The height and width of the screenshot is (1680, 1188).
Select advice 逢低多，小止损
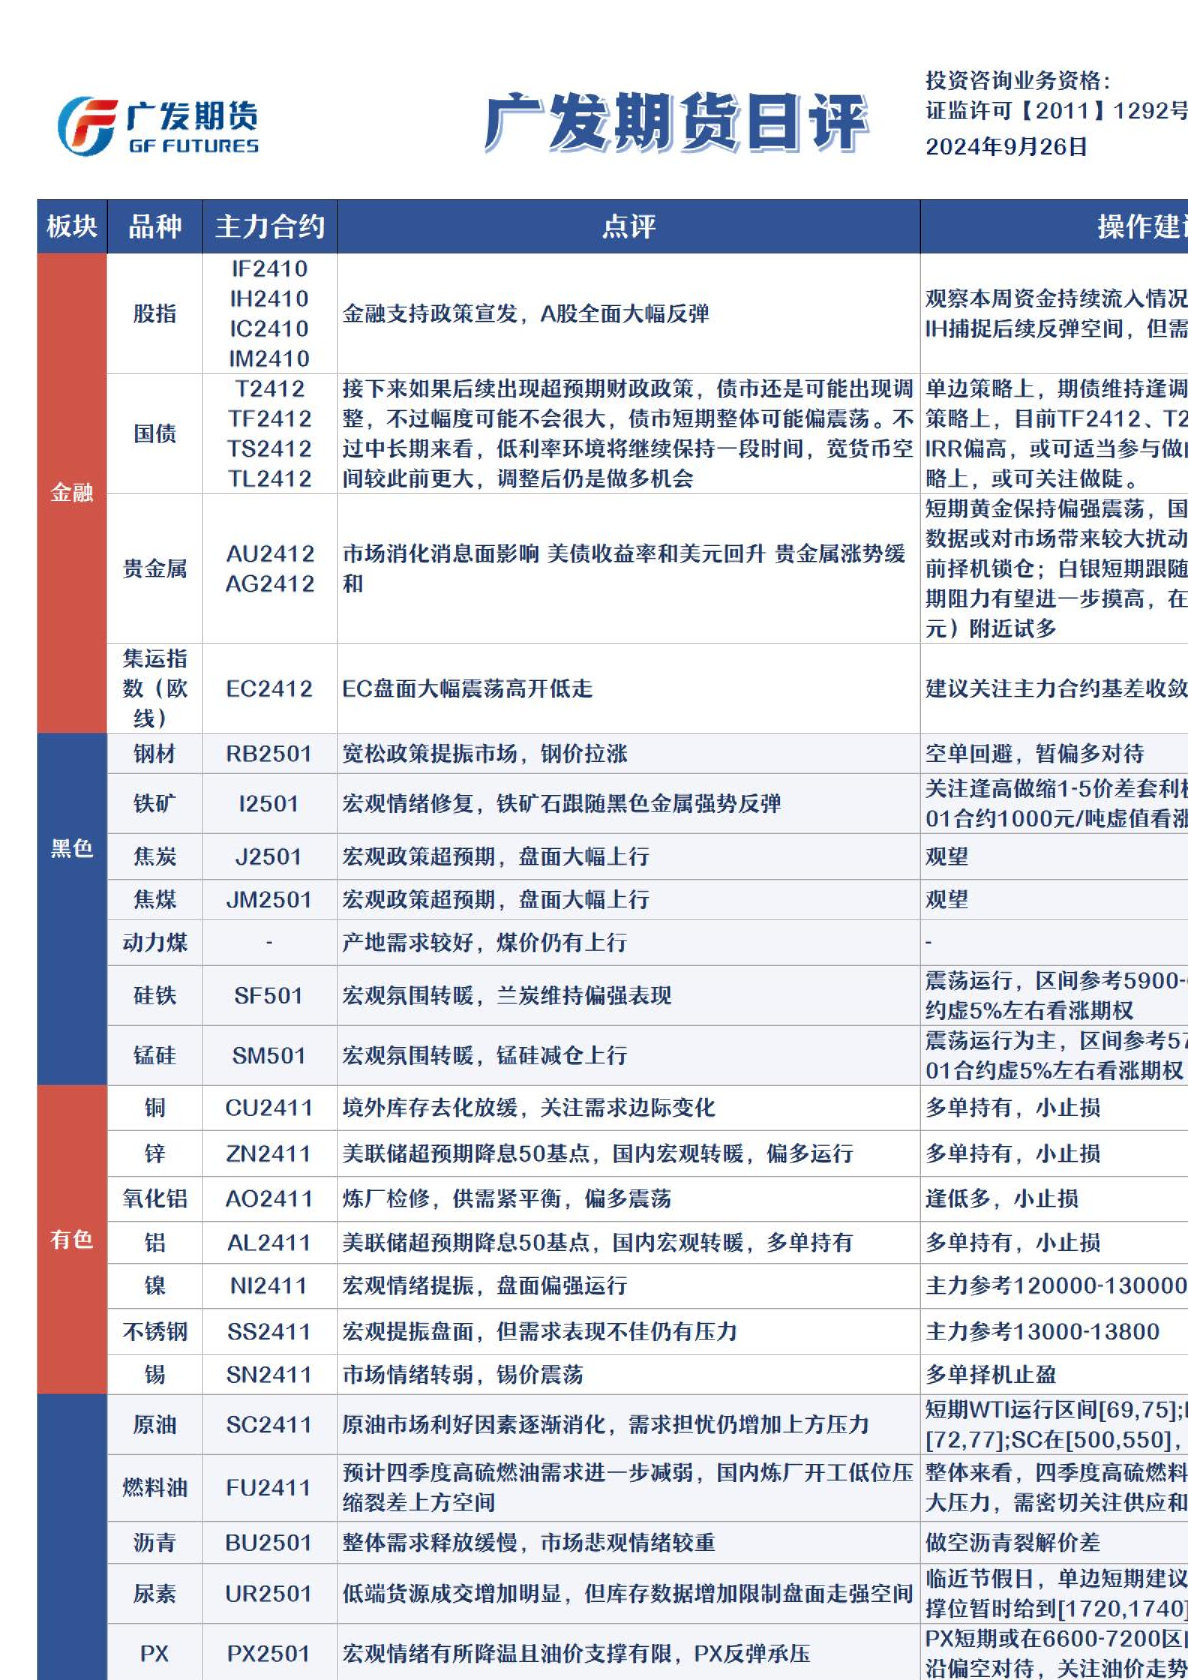tap(1002, 1199)
